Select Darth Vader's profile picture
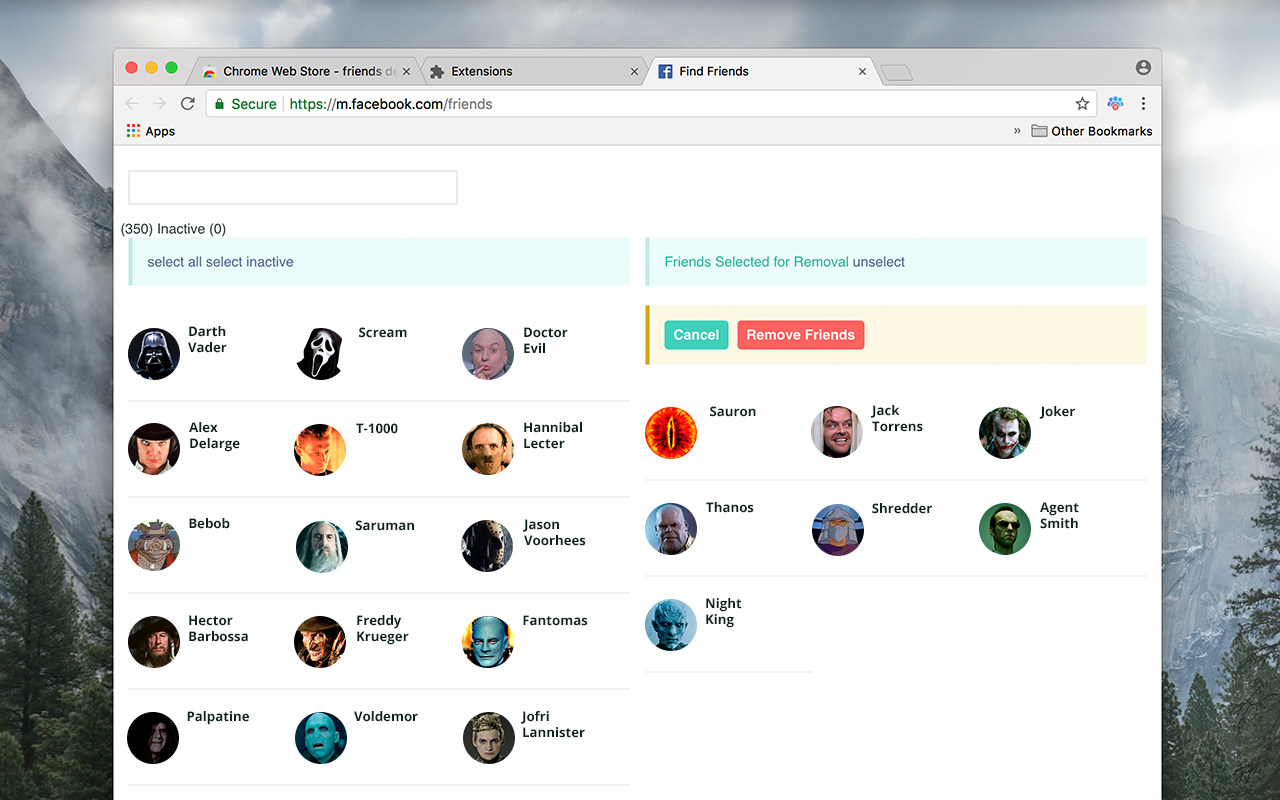 (154, 354)
